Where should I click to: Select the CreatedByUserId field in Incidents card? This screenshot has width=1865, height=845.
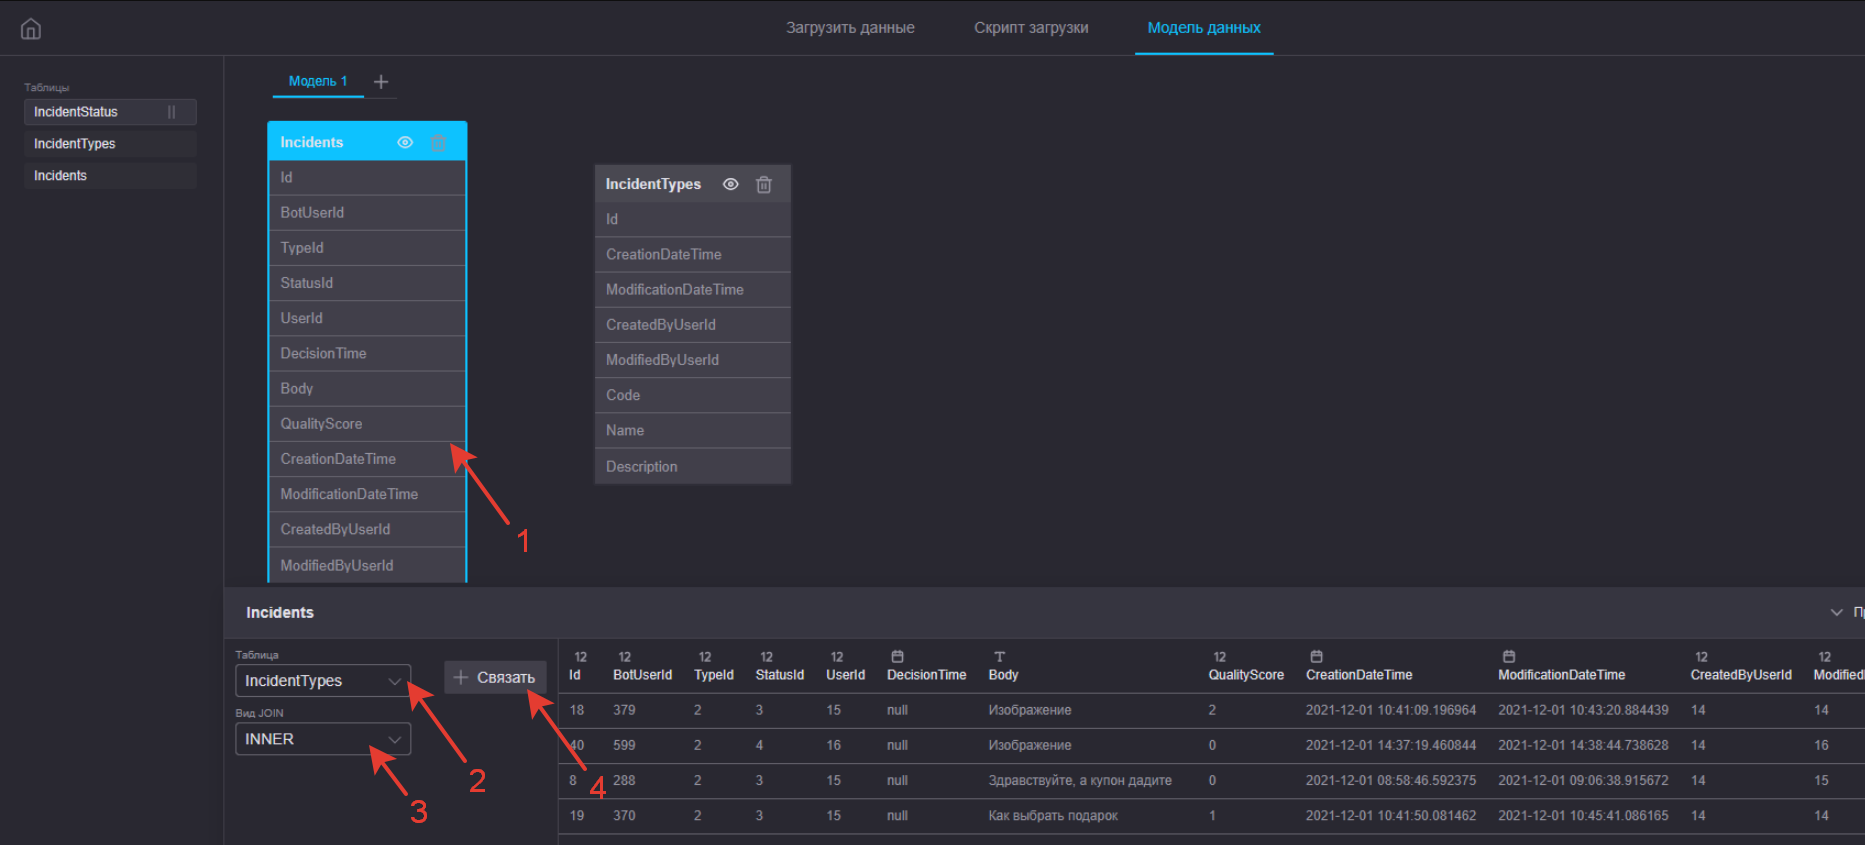click(x=367, y=529)
